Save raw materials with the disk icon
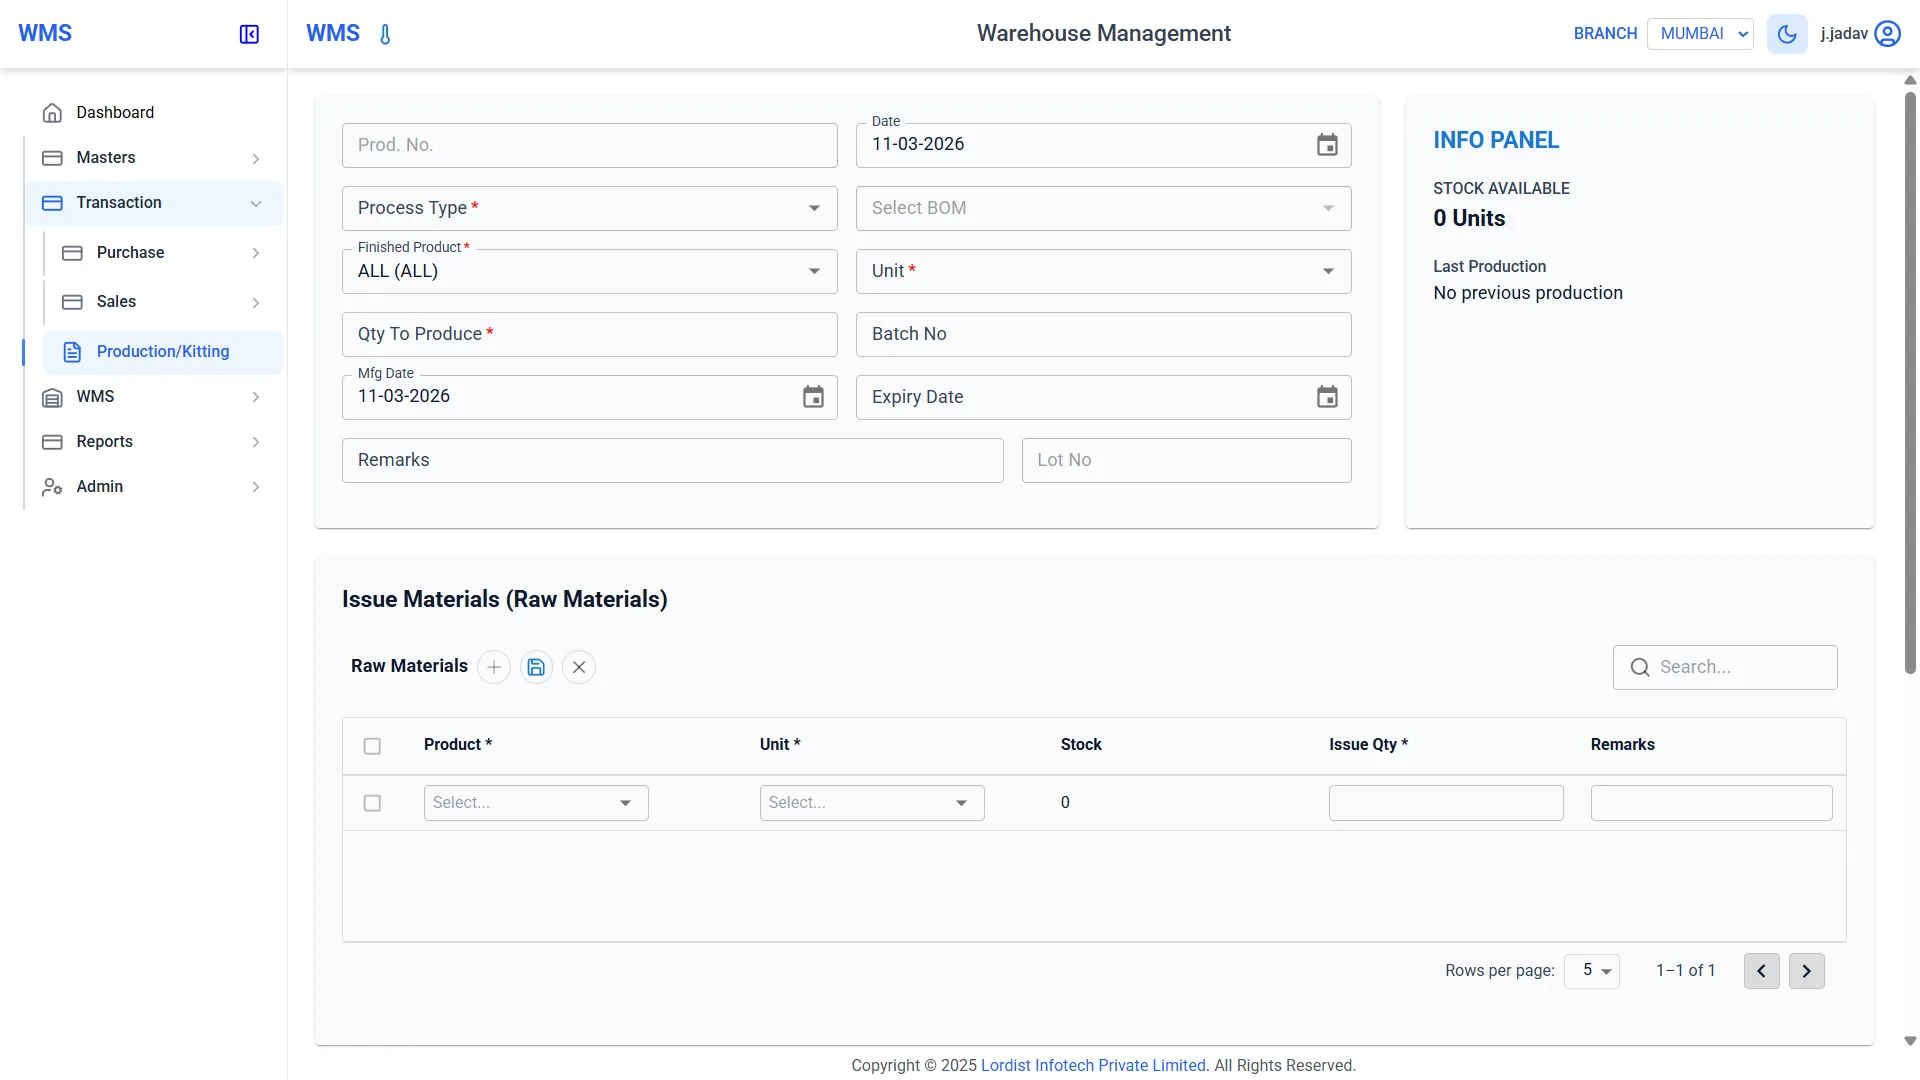1920x1080 pixels. tap(536, 667)
